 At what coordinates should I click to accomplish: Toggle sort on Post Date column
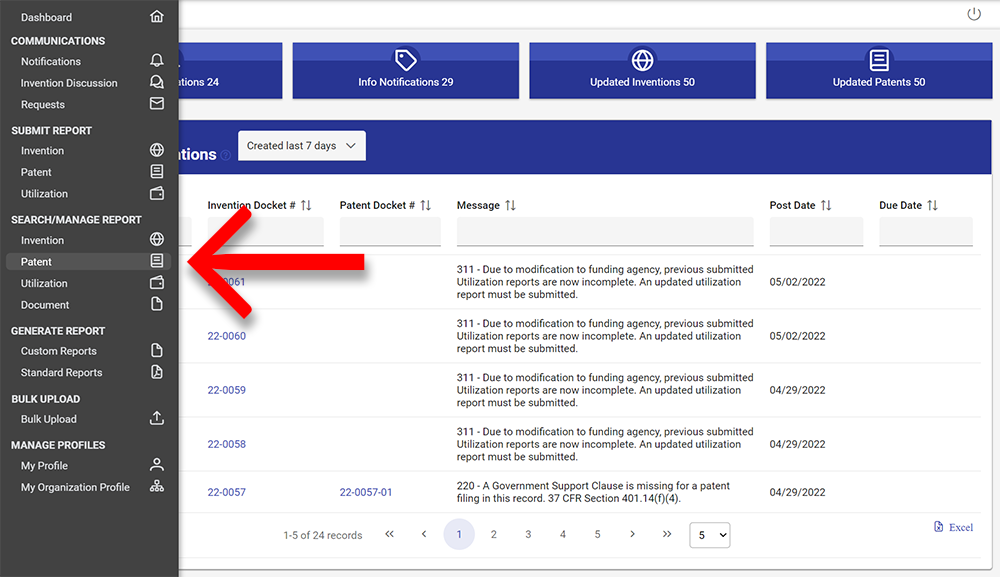click(826, 205)
